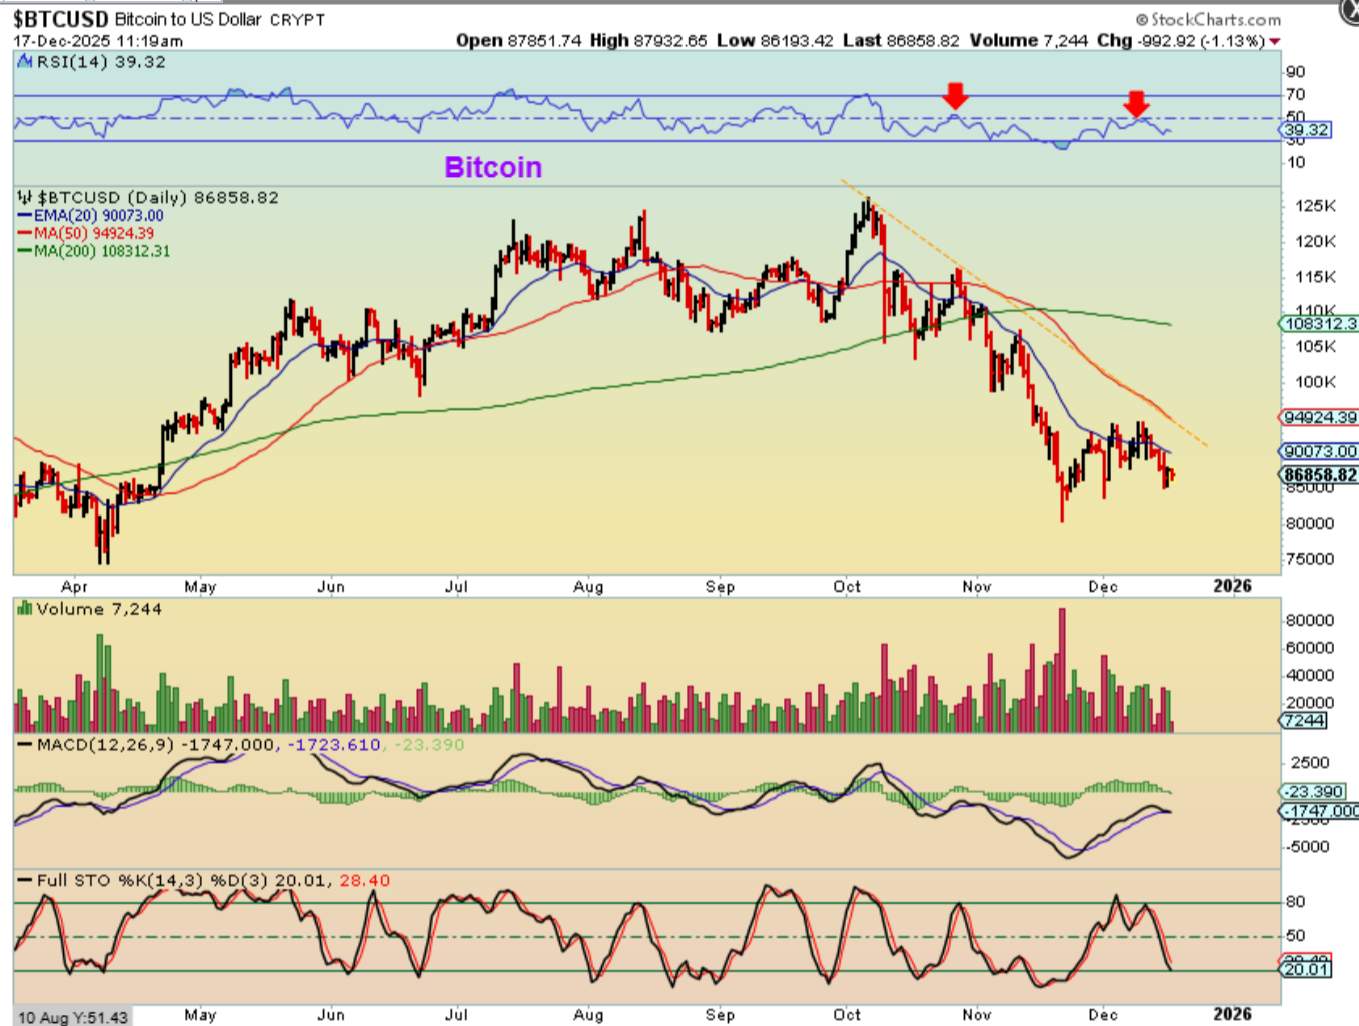Screen dimensions: 1359x1026
Task: Click the blue dash before the EMA(20) legend
Action: click(x=25, y=216)
